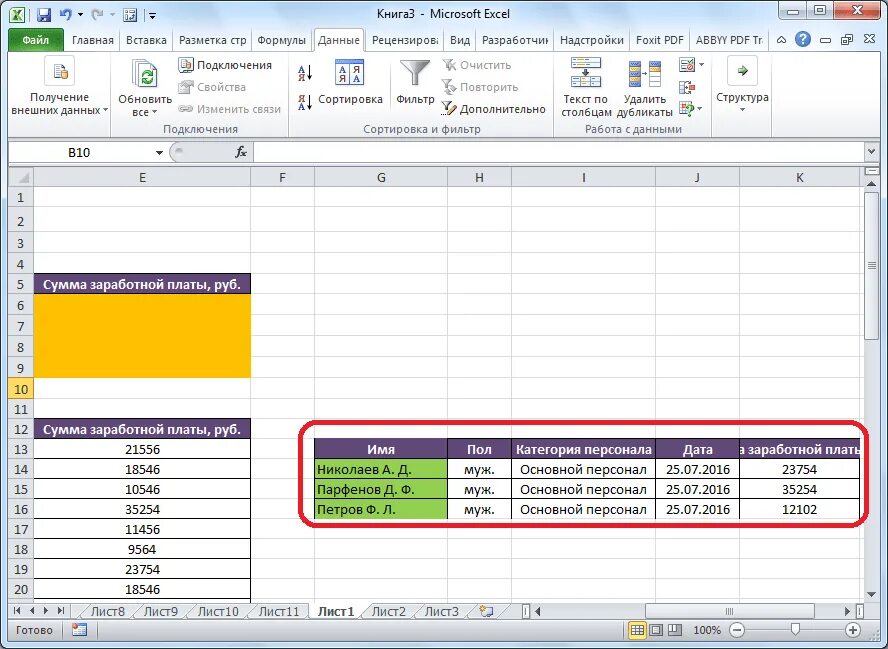
Task: Click the Очистить filter button
Action: pos(477,65)
